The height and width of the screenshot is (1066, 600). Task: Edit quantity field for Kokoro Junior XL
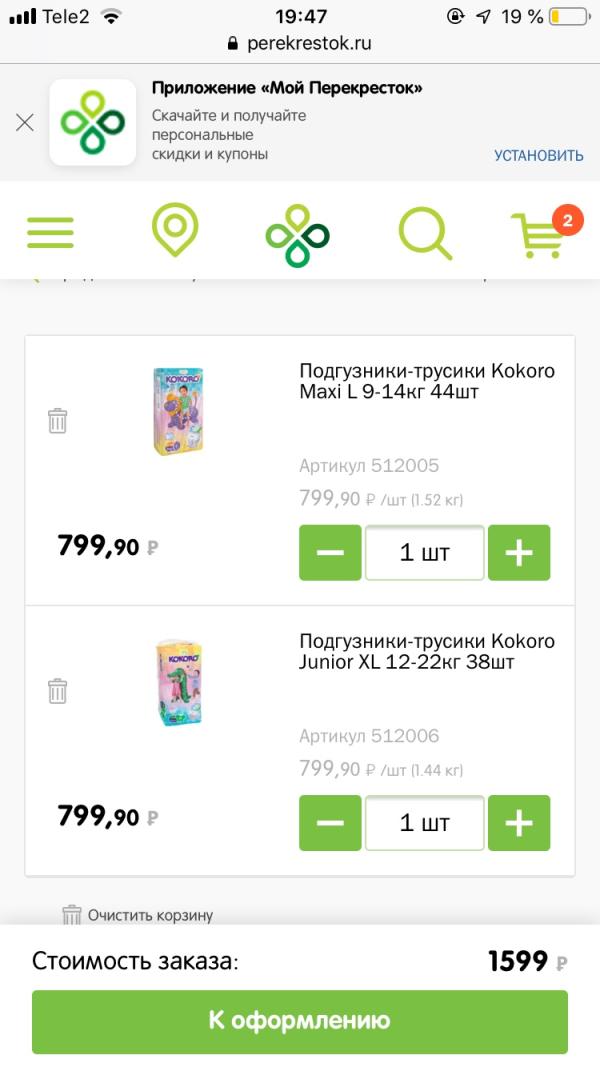coord(425,823)
